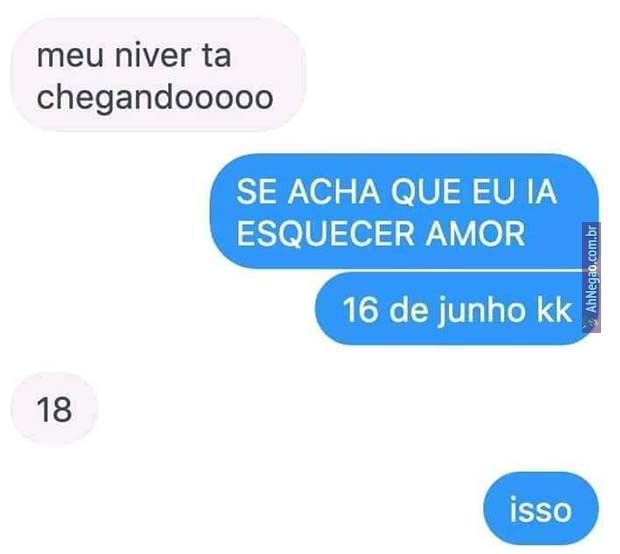The image size is (620, 554).
Task: Select the "16 de junho kk" message
Action: pyautogui.click(x=453, y=308)
